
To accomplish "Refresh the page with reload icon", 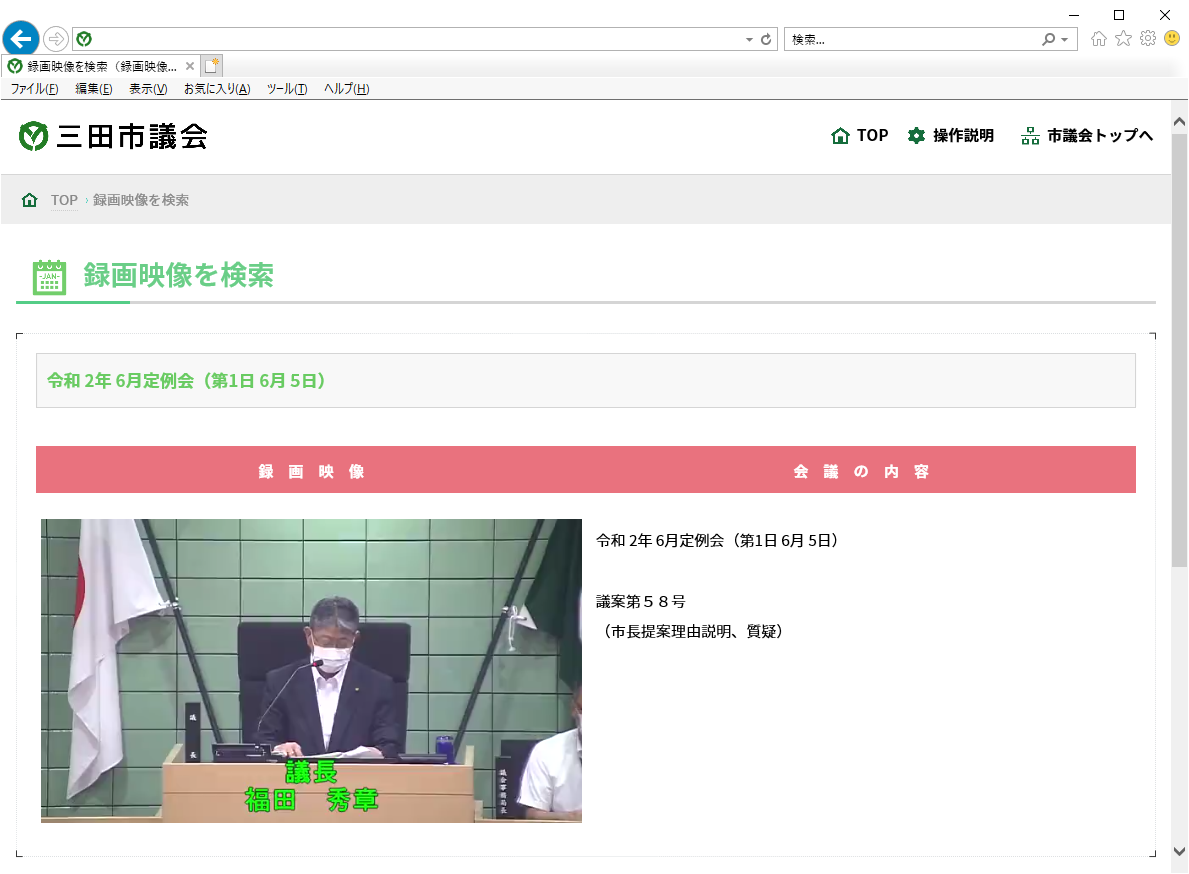I will pyautogui.click(x=767, y=39).
